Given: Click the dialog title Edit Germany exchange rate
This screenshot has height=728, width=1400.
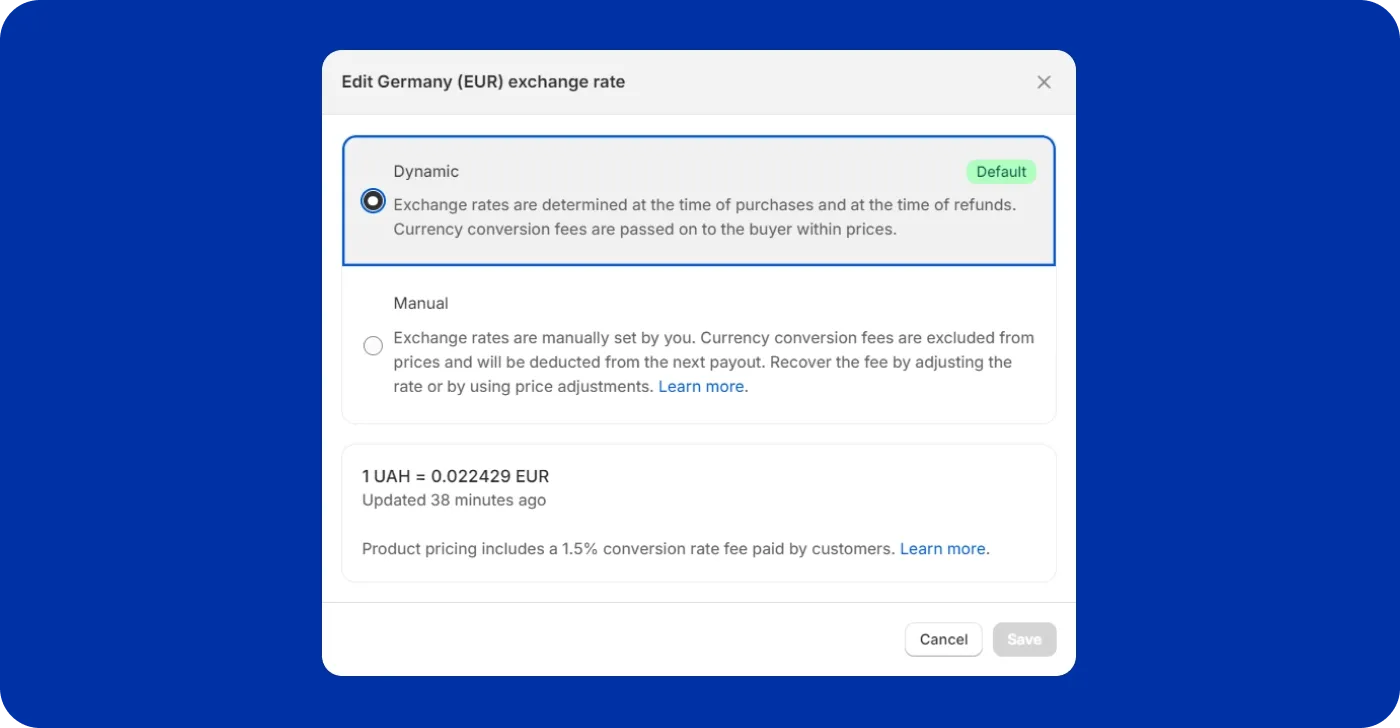Looking at the screenshot, I should (x=483, y=81).
